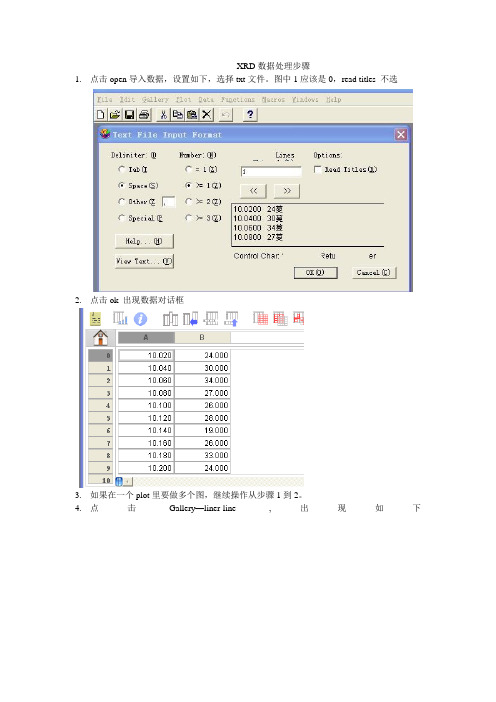496x702 pixels.
Task: Click the question mark Help icon
Action: pos(250,115)
